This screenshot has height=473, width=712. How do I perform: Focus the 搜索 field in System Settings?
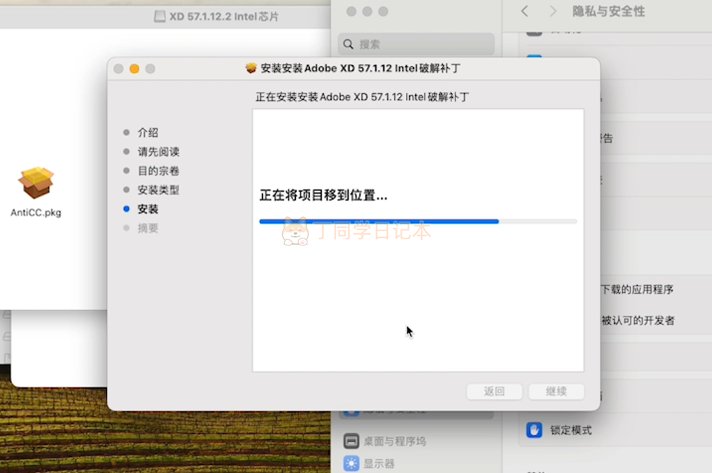[416, 44]
